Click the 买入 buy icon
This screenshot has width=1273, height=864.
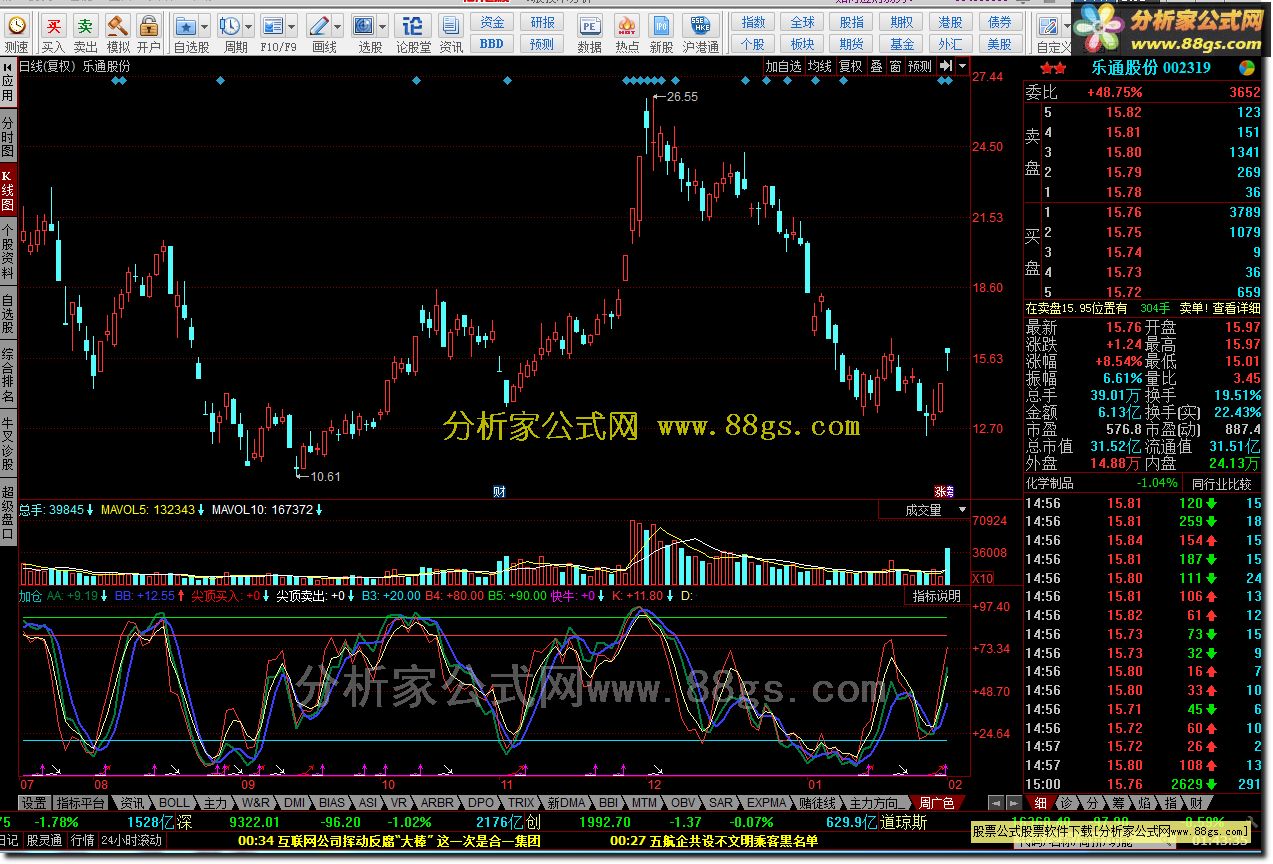53,28
